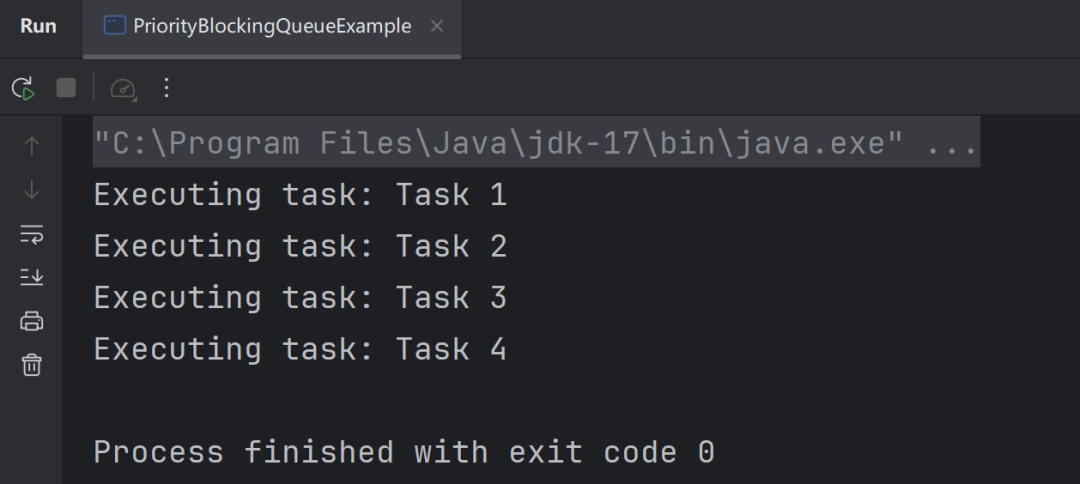Open the profiler gauge icon dropdown

coord(124,88)
